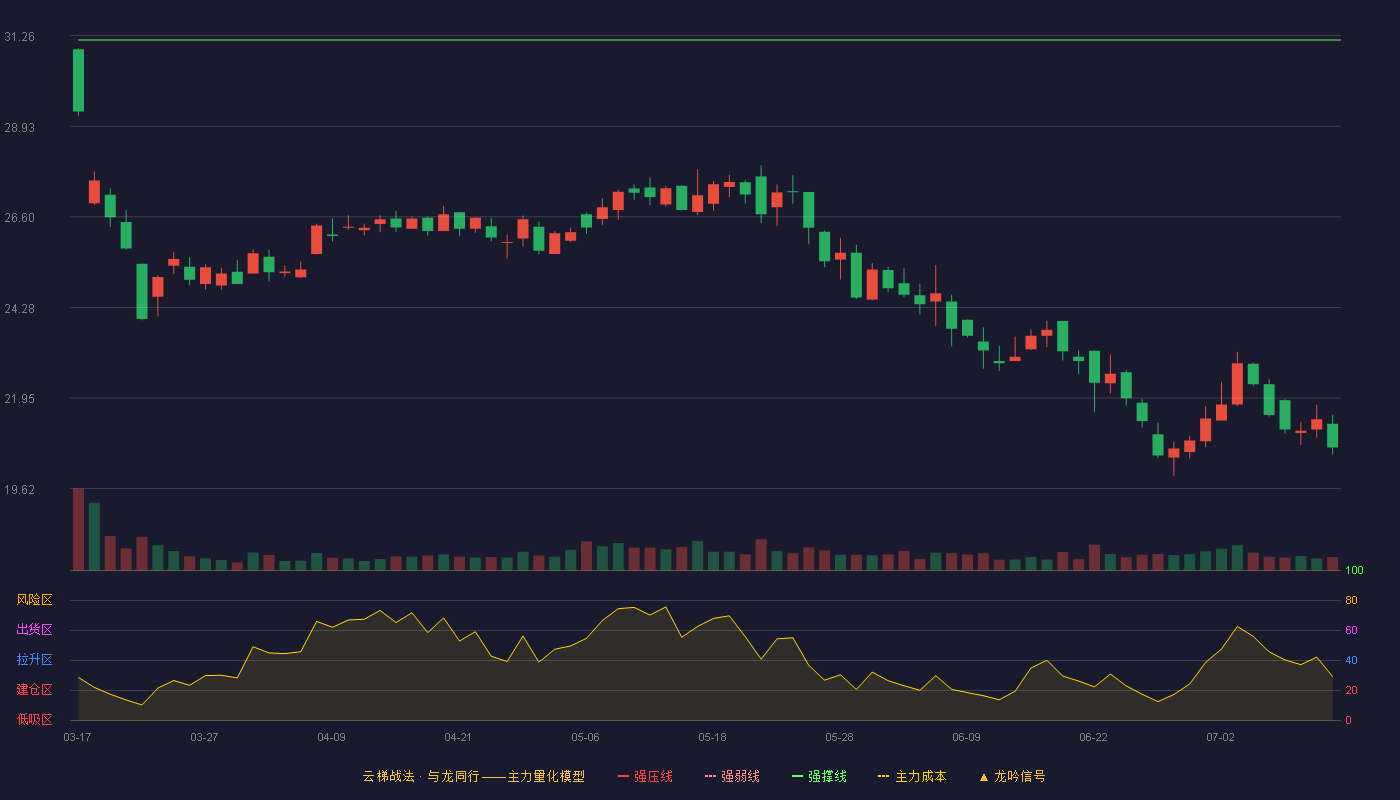Click the 03-17 date axis label
This screenshot has width=1400, height=800.
pyautogui.click(x=77, y=737)
